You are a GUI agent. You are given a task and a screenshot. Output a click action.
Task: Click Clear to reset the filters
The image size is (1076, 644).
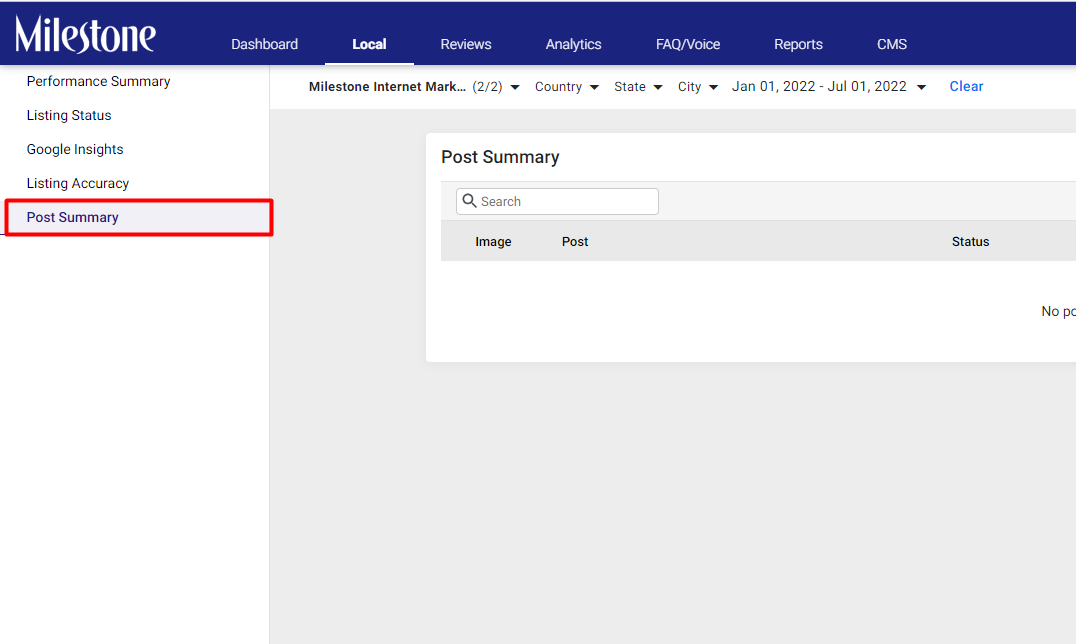(966, 87)
